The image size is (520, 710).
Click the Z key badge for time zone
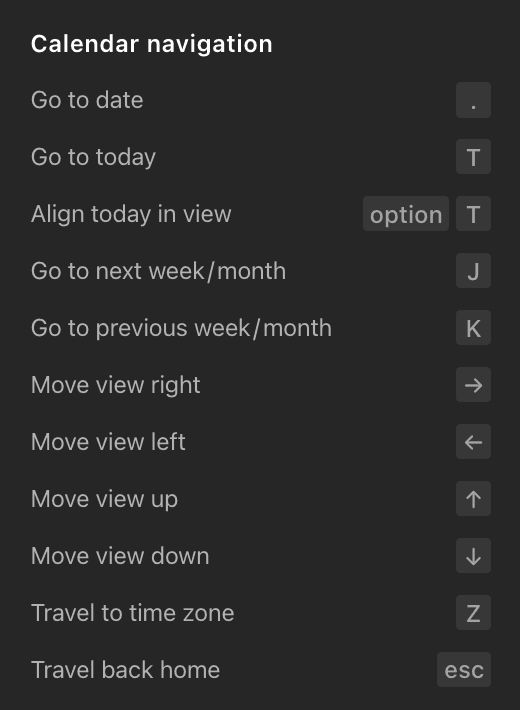(473, 613)
